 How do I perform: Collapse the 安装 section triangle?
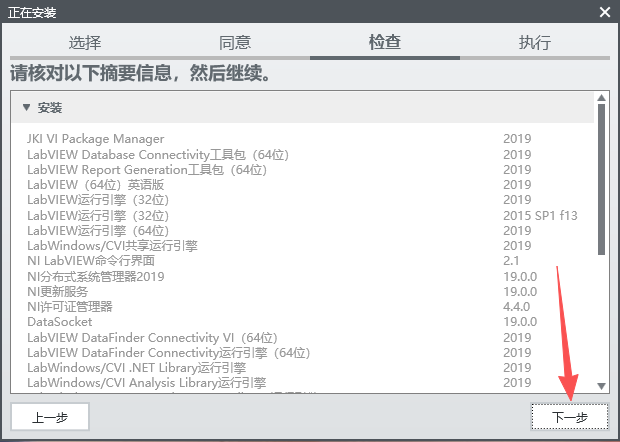coord(27,107)
